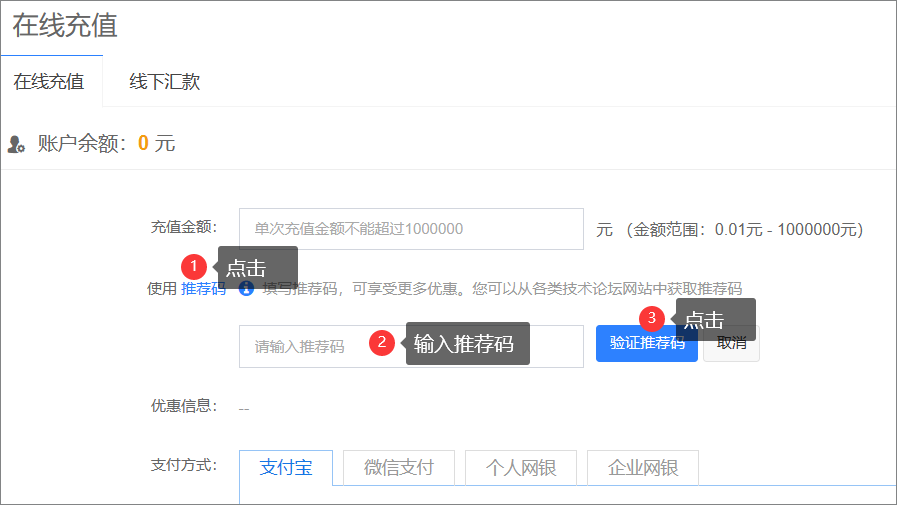
Task: Select 微信支付 payment method tab
Action: point(399,468)
